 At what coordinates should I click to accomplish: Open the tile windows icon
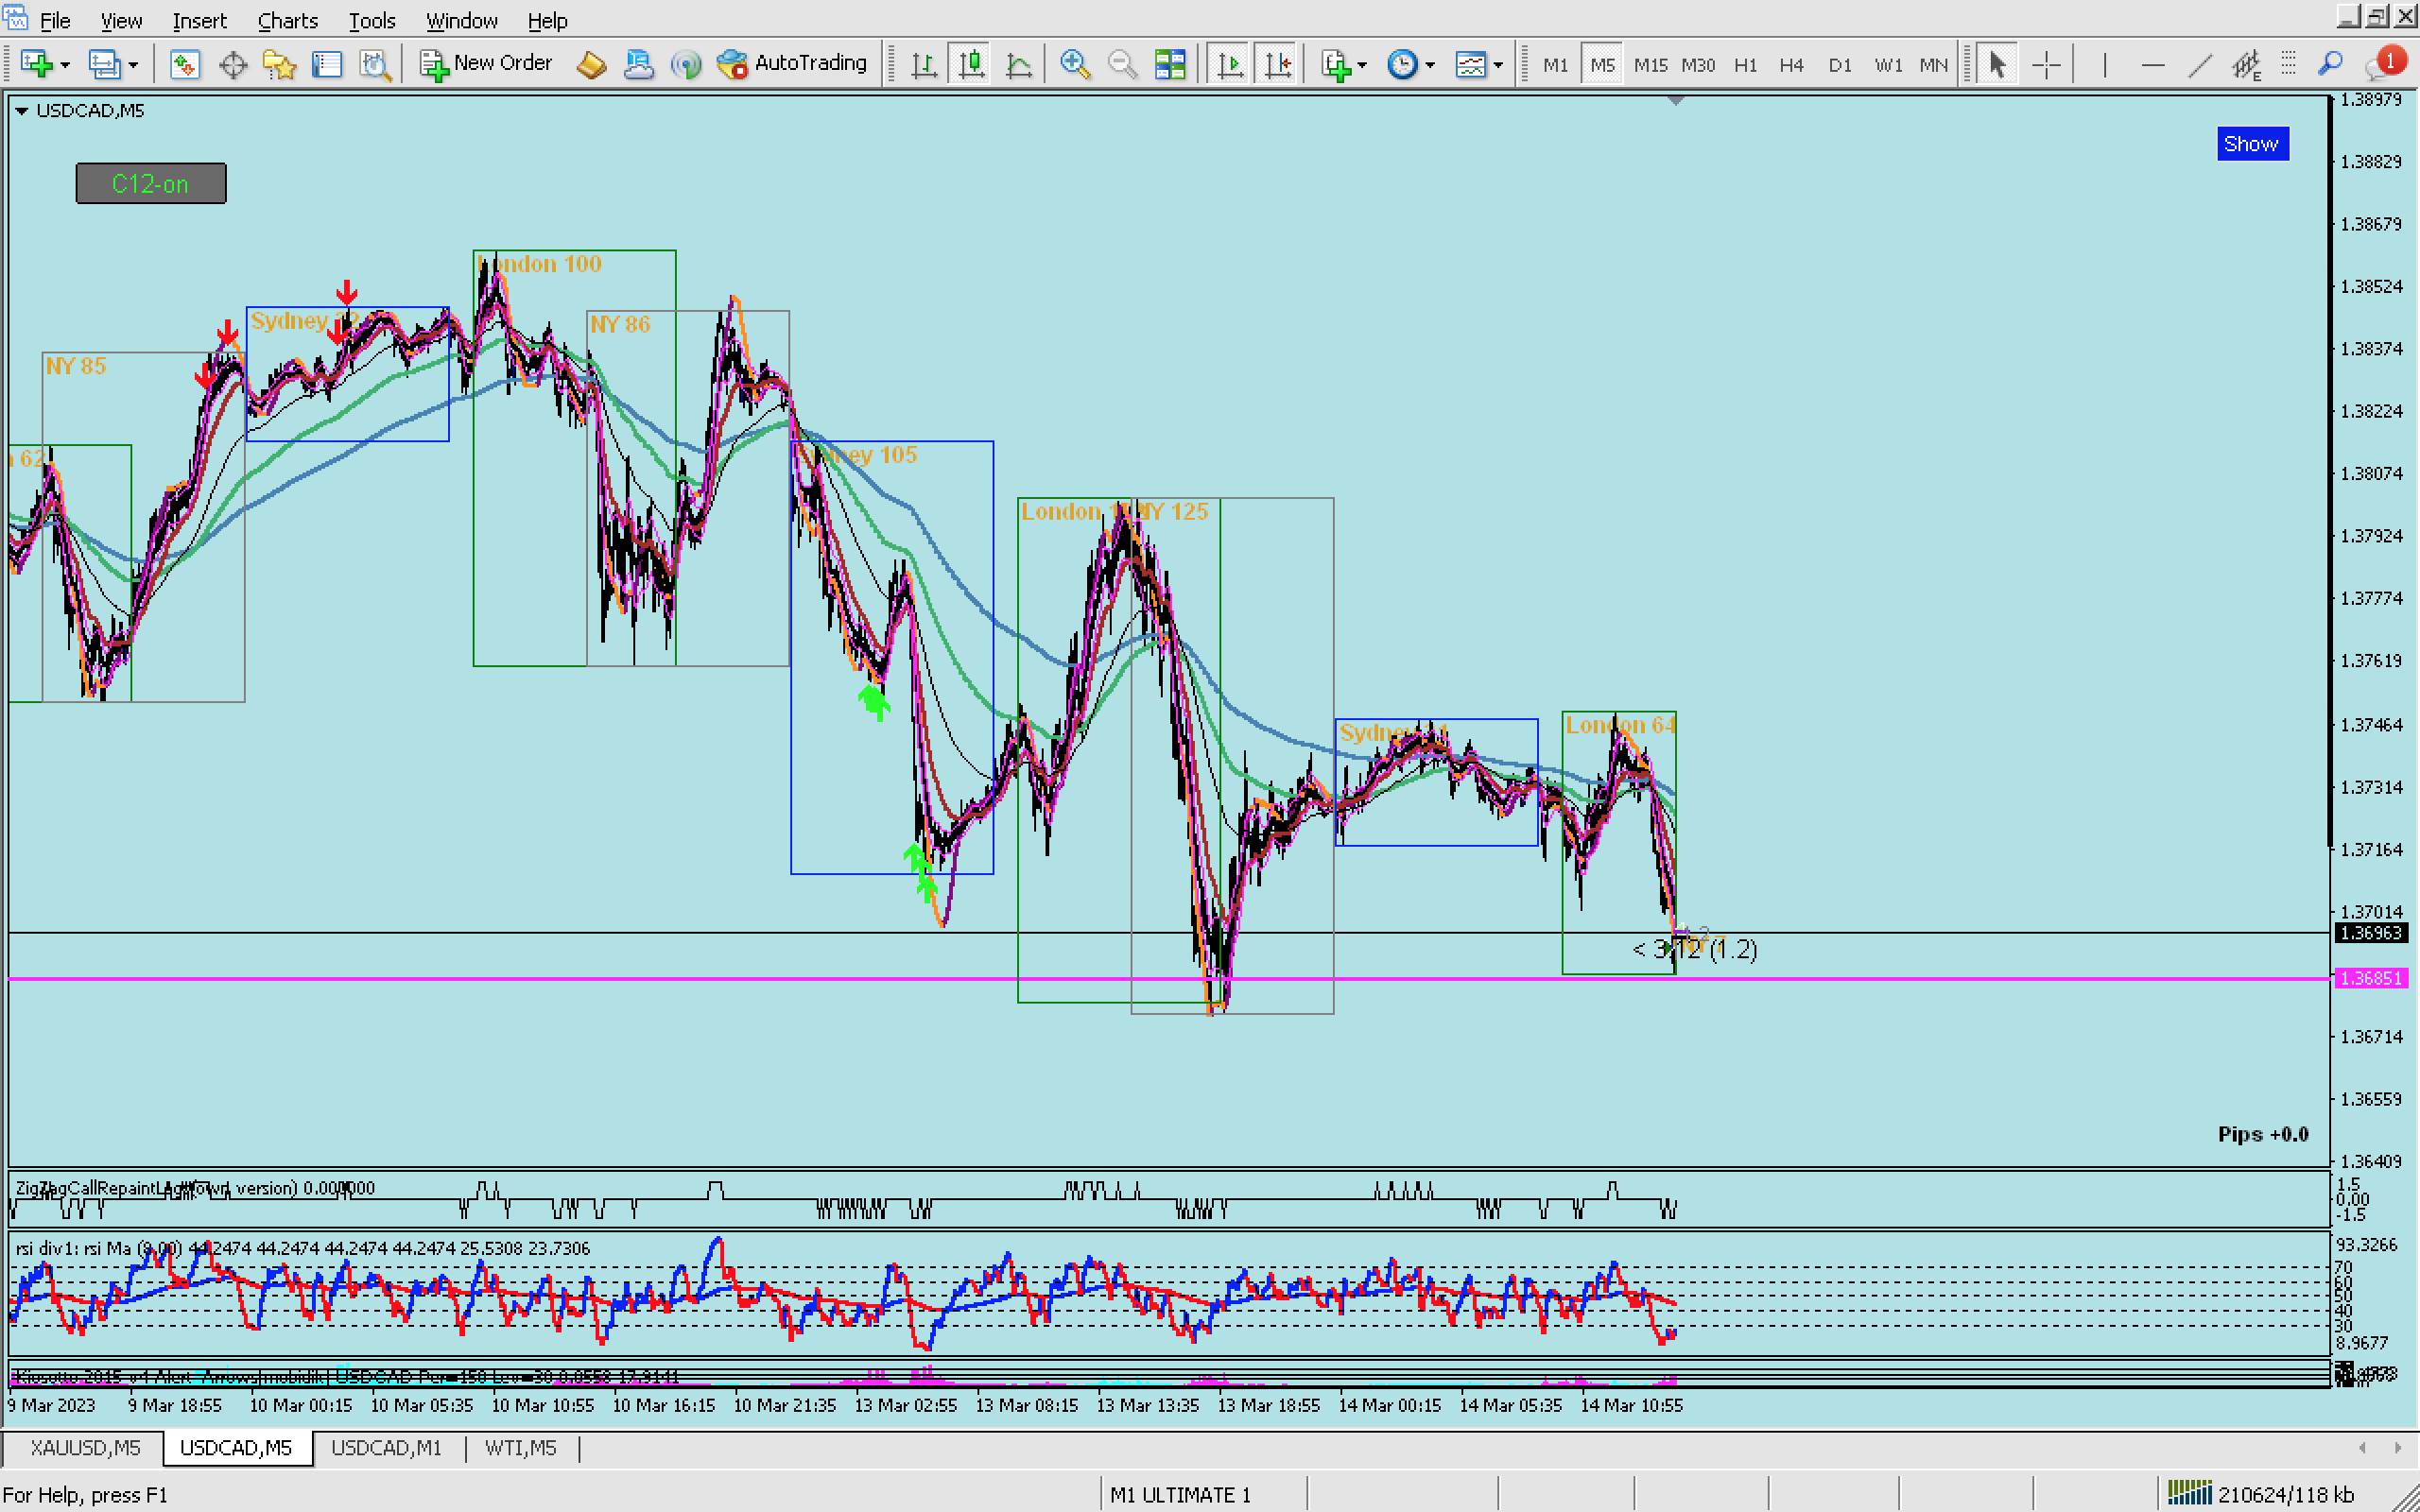pyautogui.click(x=1169, y=65)
